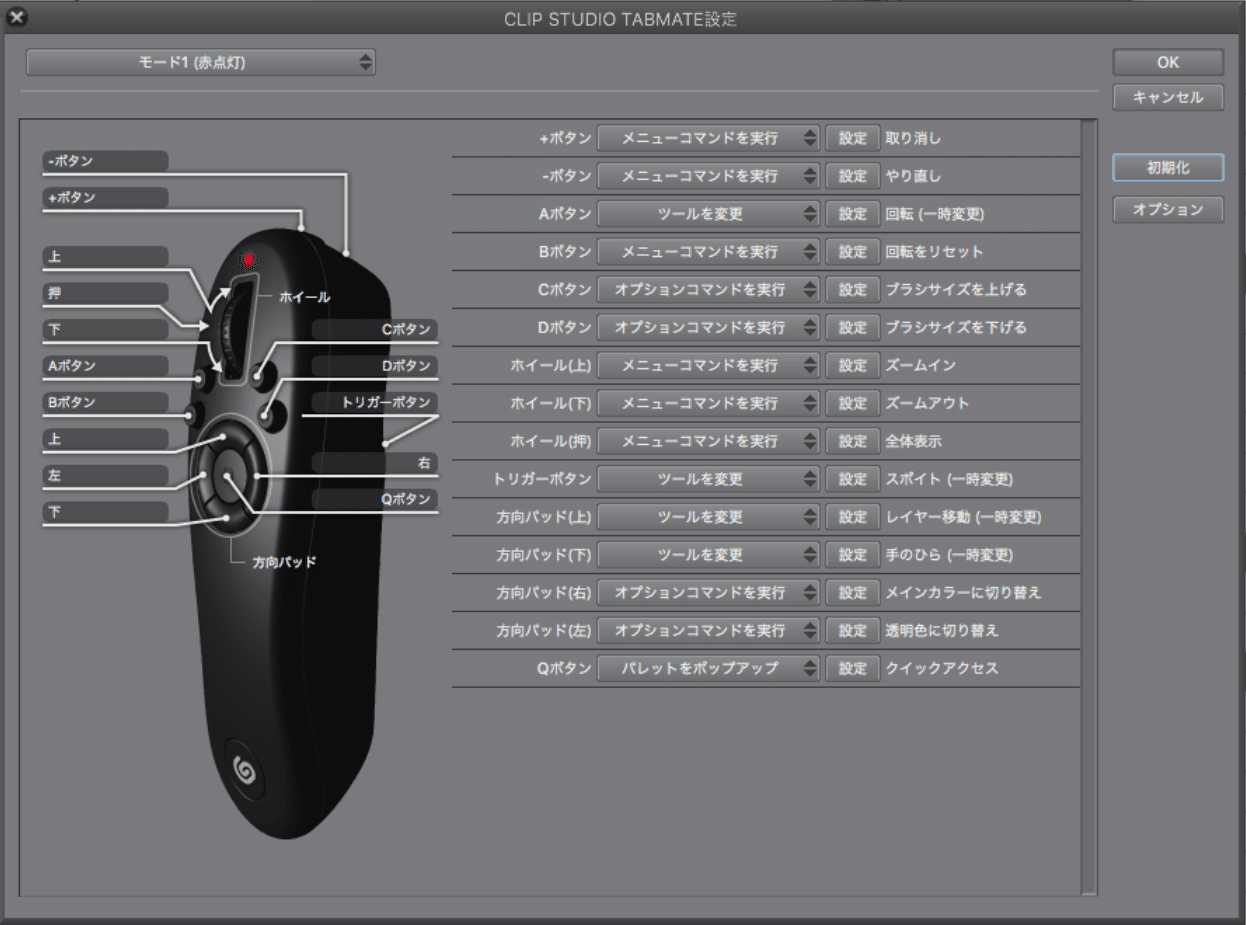
Task: Click 設定 button for 方向パッド(上) row
Action: 852,518
